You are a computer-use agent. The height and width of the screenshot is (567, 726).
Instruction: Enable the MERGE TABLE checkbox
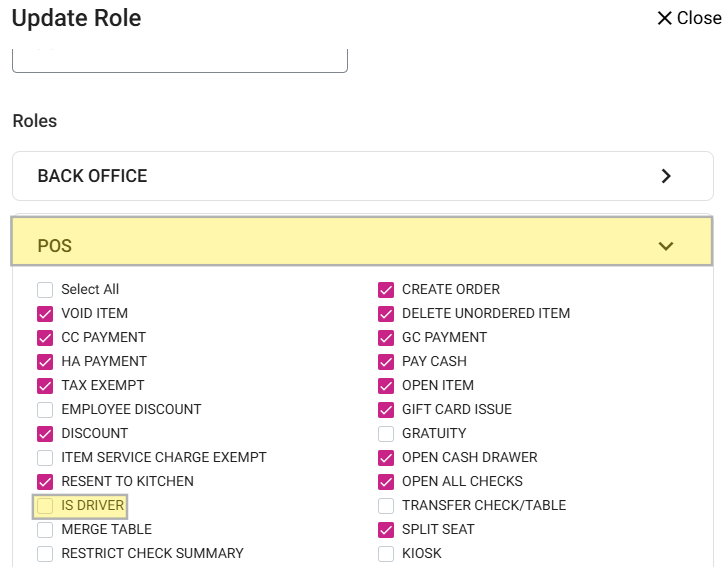(45, 530)
